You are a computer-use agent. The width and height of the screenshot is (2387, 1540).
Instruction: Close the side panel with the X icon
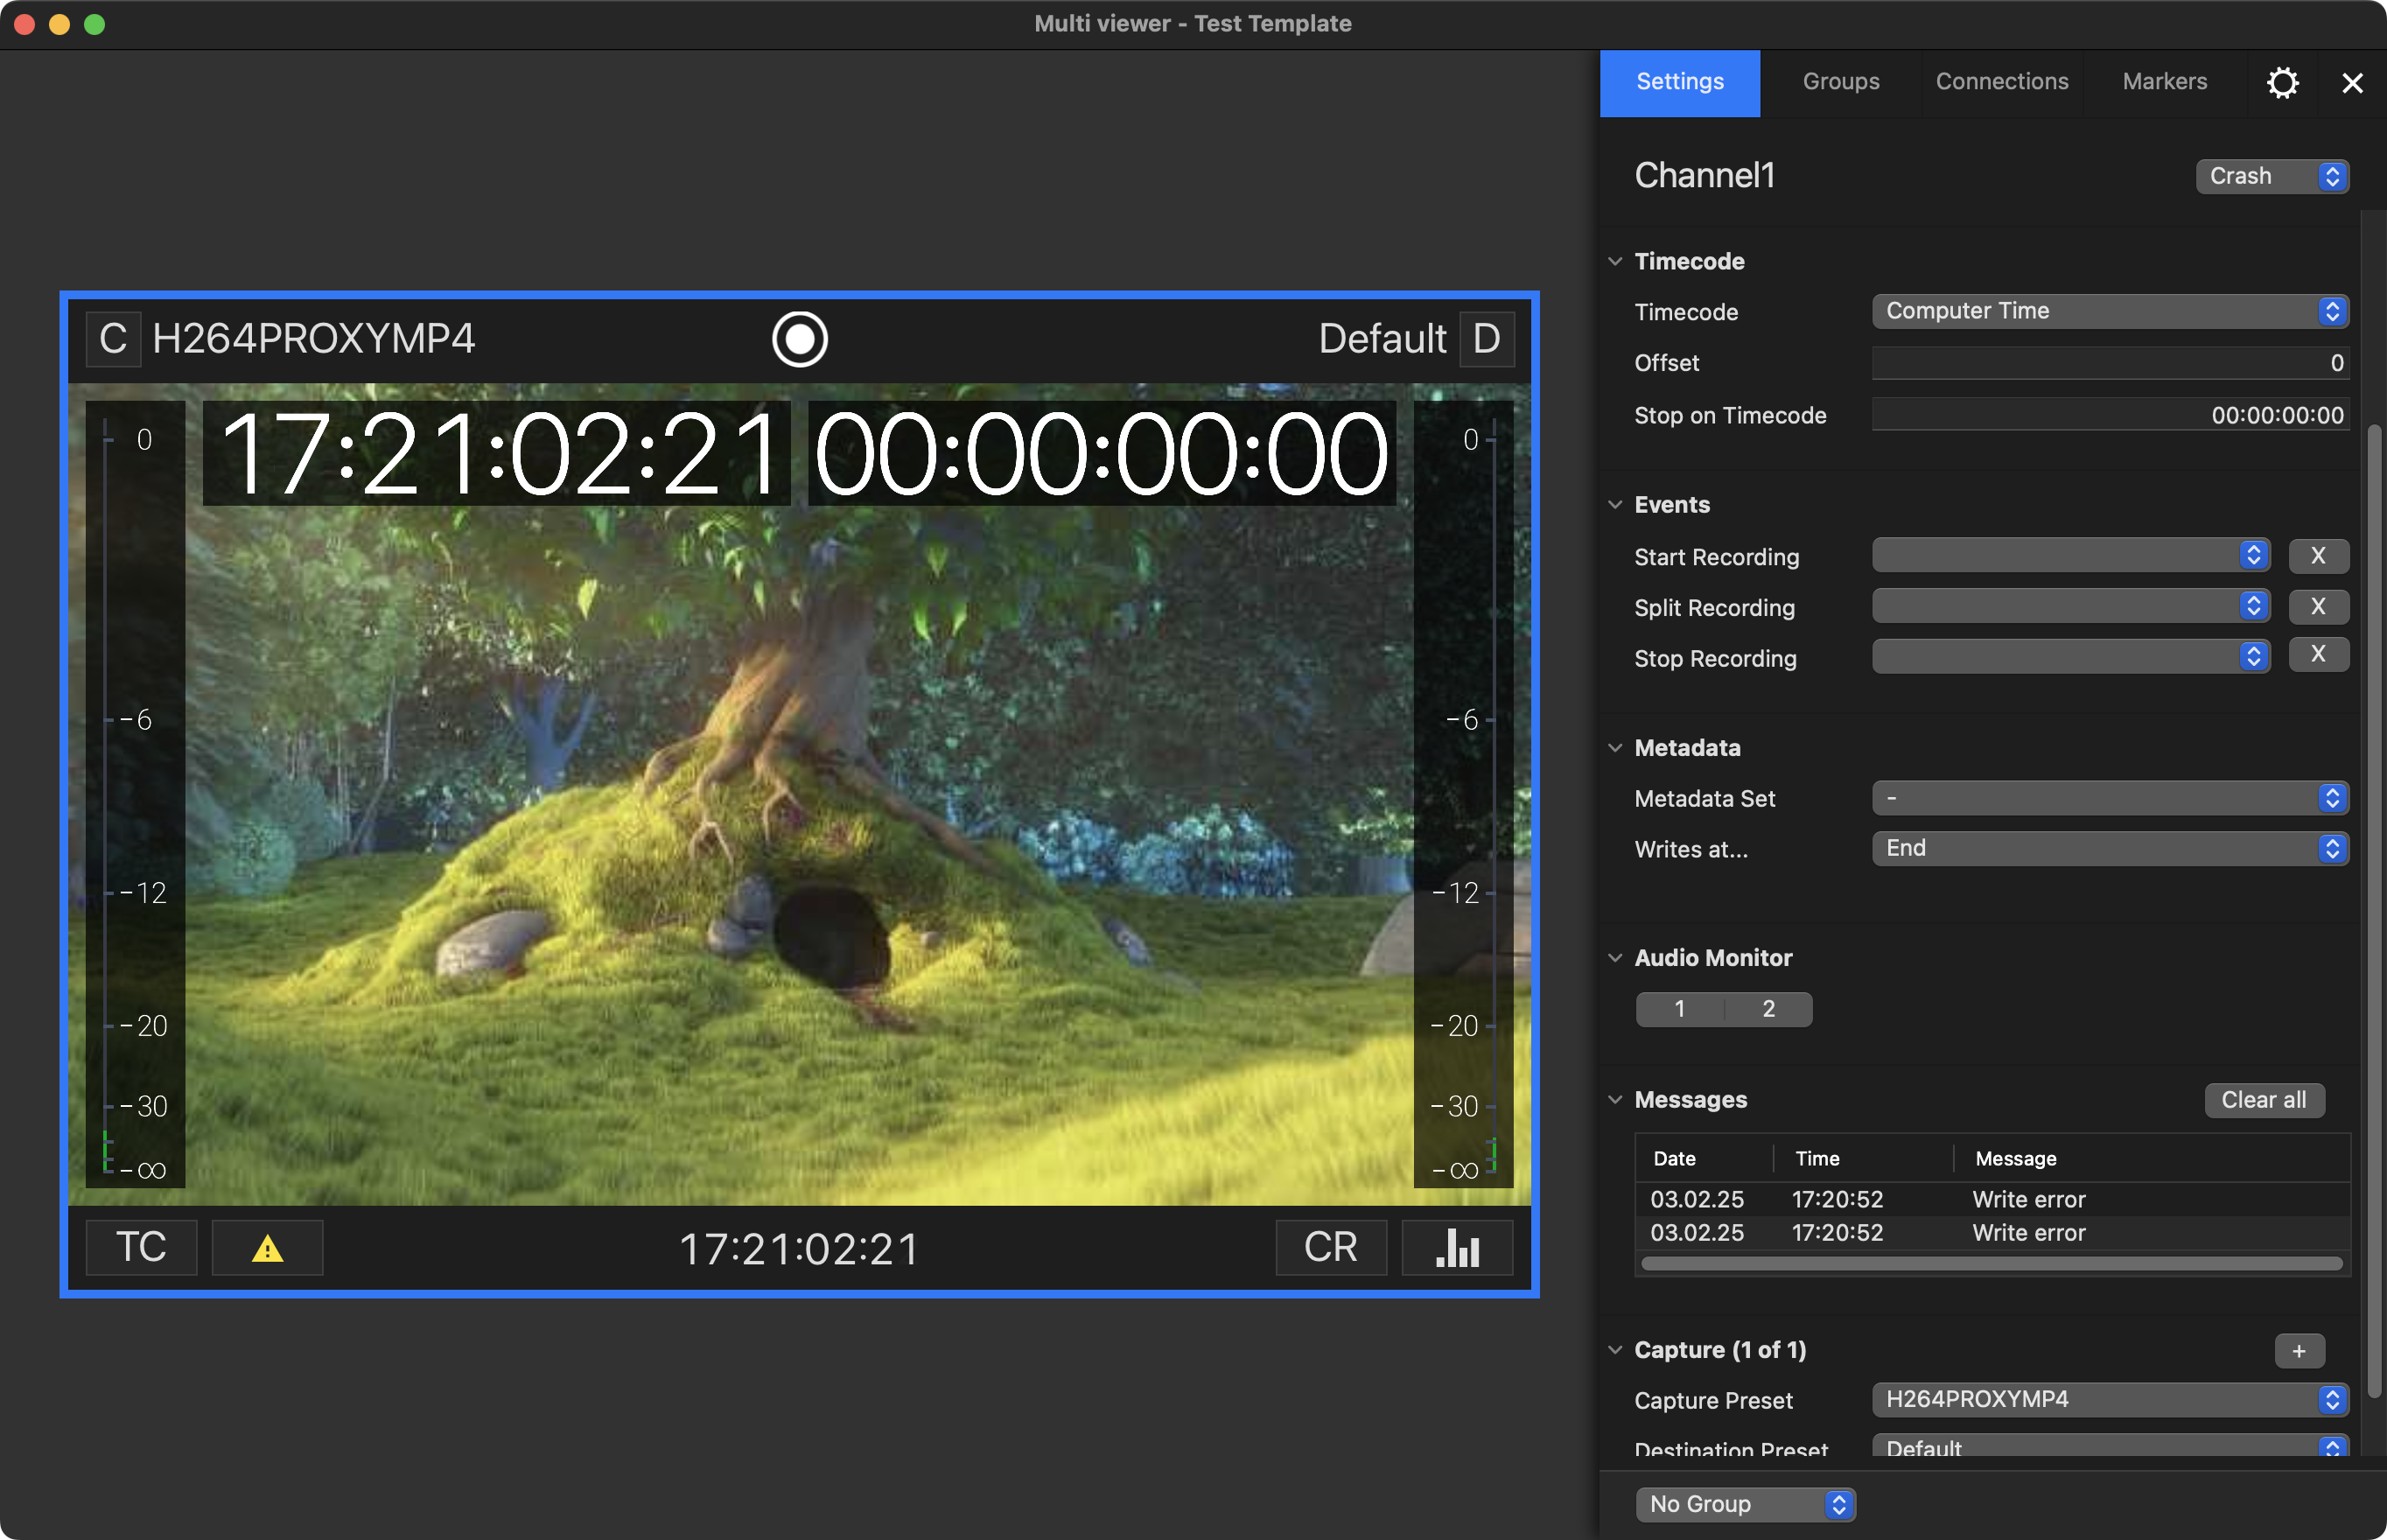coord(2352,83)
